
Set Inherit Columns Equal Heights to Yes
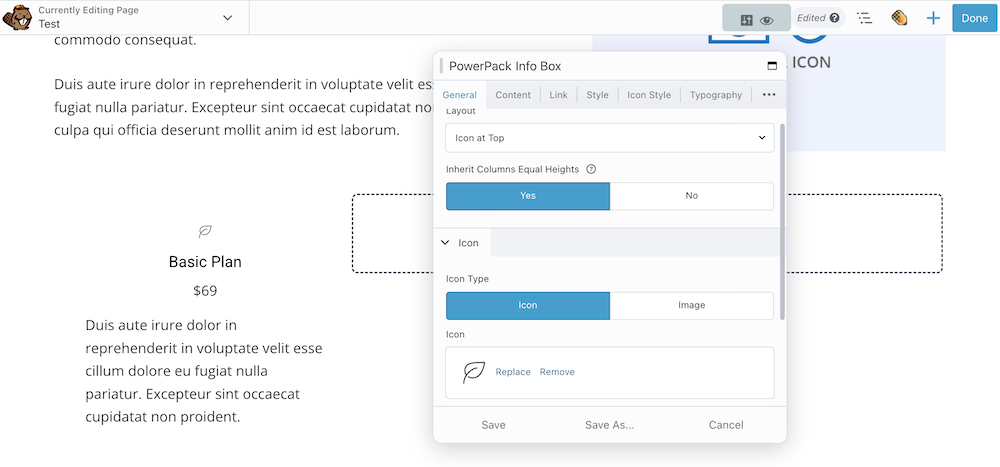527,196
